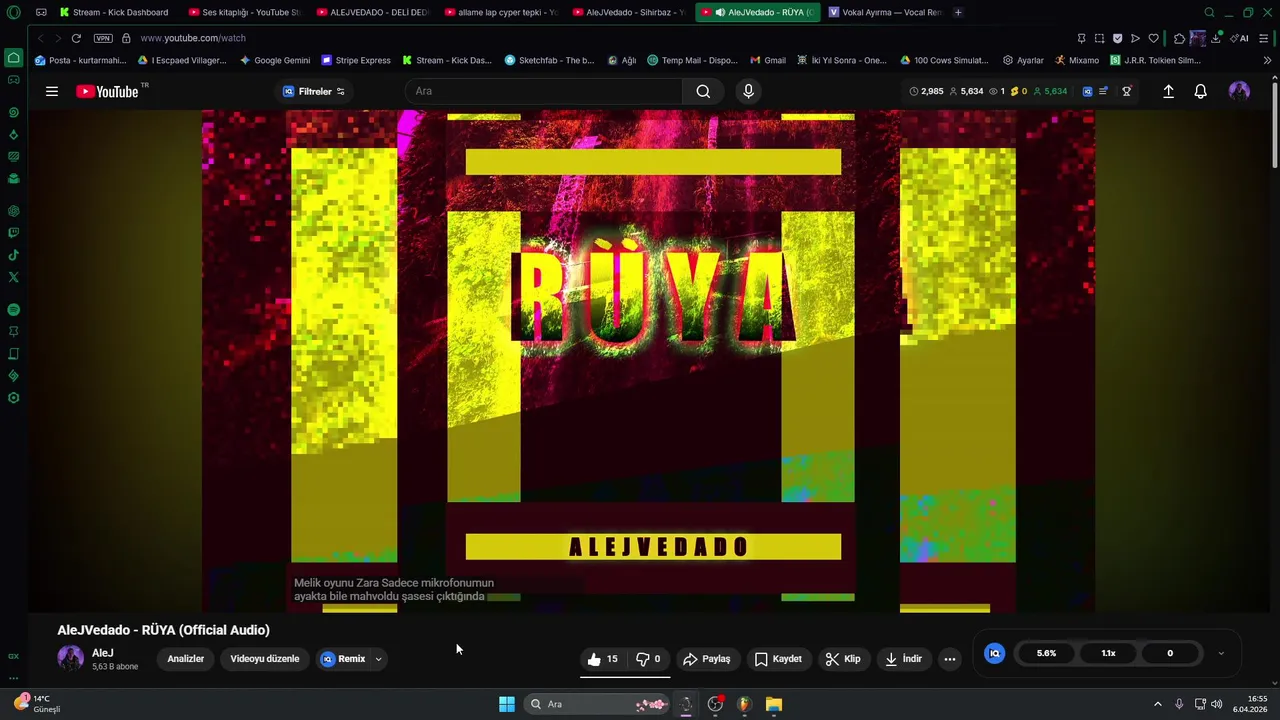Image resolution: width=1280 pixels, height=720 pixels.
Task: Focus the YouTube Ara search field
Action: [x=545, y=91]
